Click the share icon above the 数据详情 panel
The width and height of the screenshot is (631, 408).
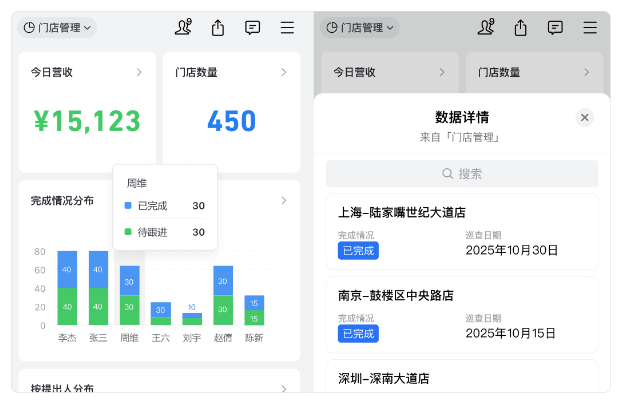tap(520, 28)
